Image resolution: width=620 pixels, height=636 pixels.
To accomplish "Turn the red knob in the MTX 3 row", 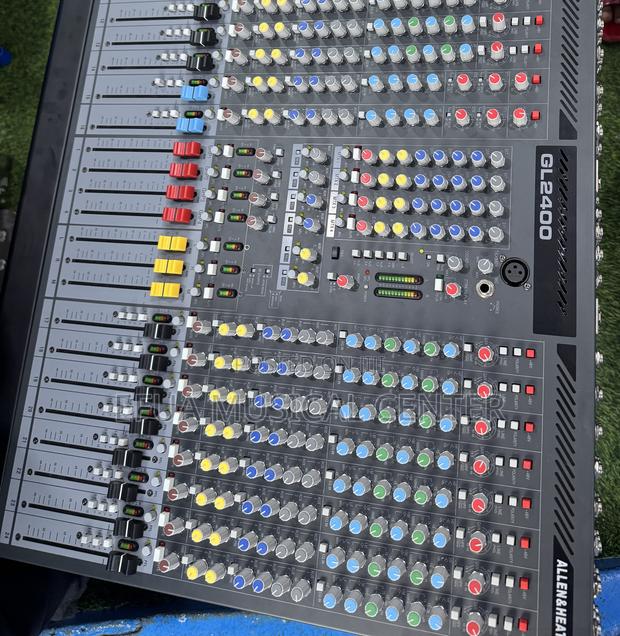I will coord(363,202).
